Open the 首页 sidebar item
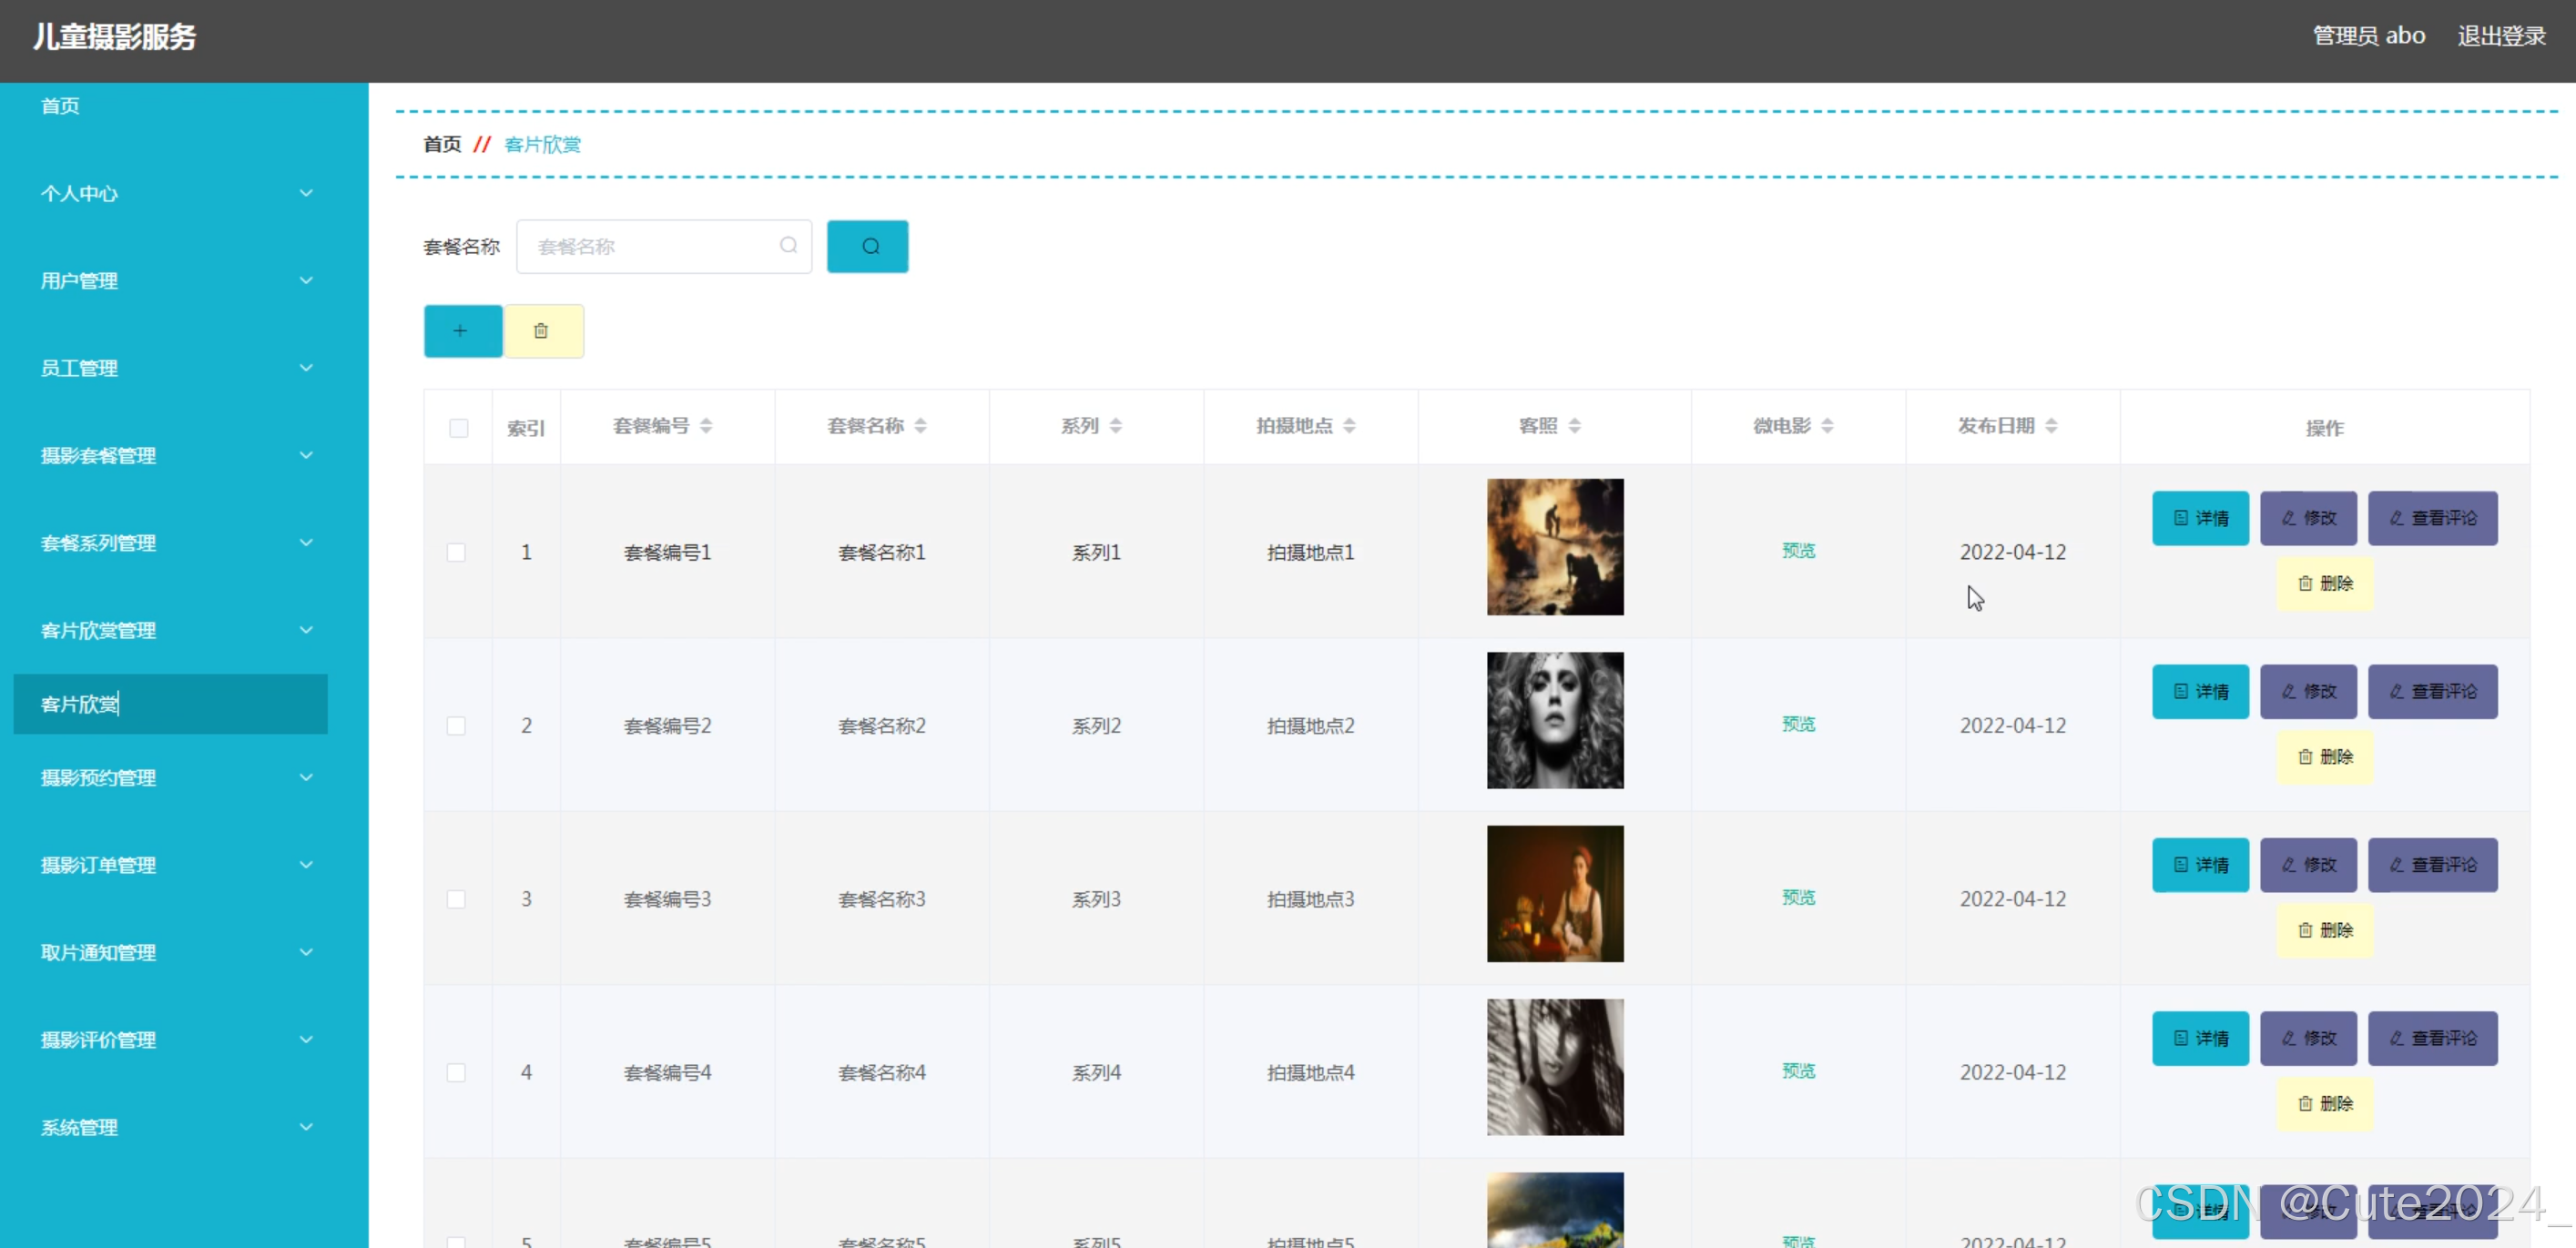 (60, 106)
